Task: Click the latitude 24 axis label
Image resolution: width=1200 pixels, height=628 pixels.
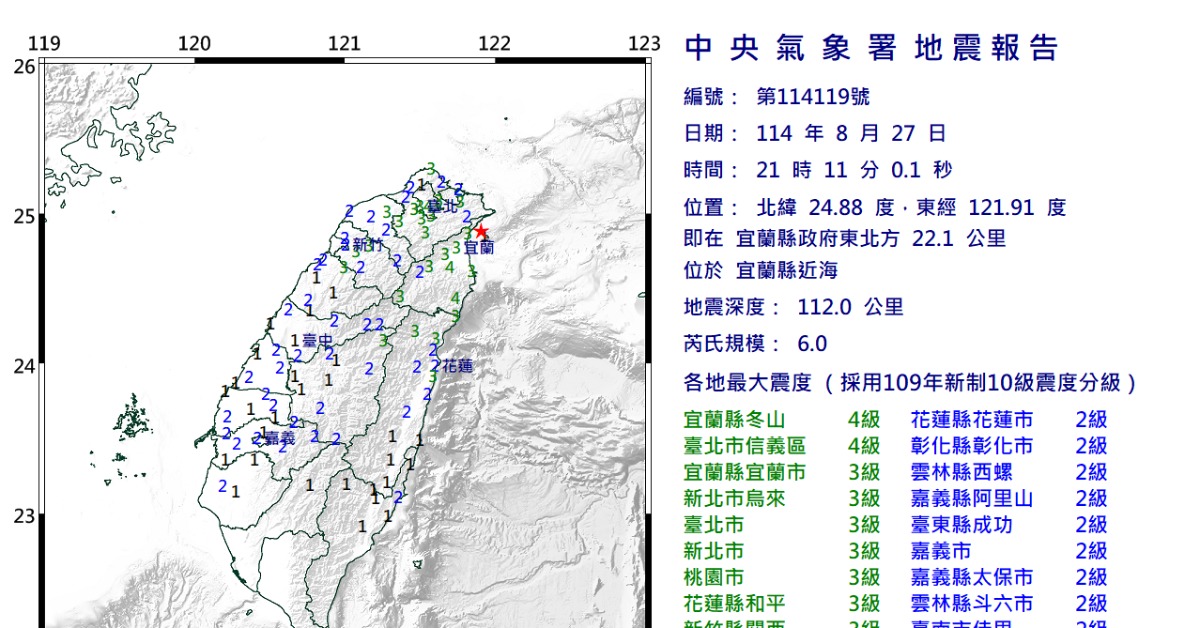Action: (24, 366)
